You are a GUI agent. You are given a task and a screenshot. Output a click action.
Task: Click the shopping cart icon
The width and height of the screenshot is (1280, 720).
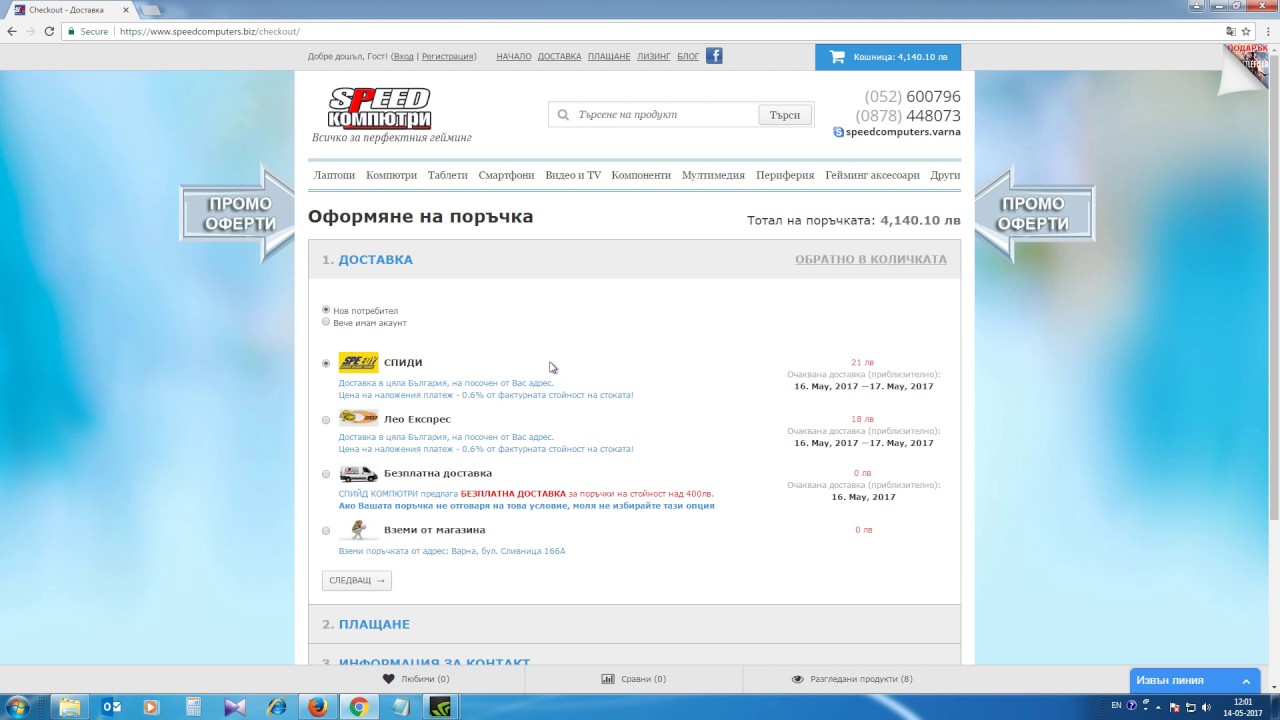(x=837, y=57)
